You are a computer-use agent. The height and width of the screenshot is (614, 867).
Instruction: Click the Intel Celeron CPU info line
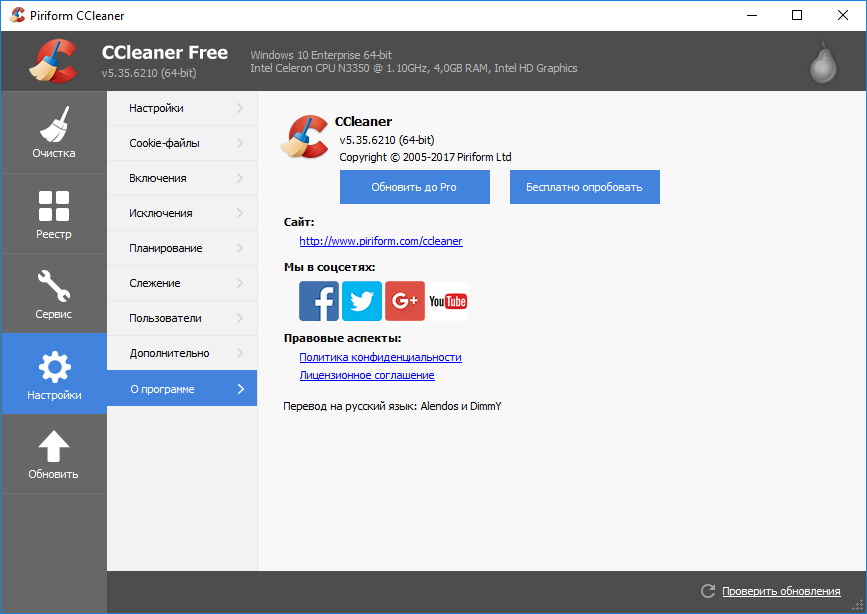pyautogui.click(x=414, y=68)
